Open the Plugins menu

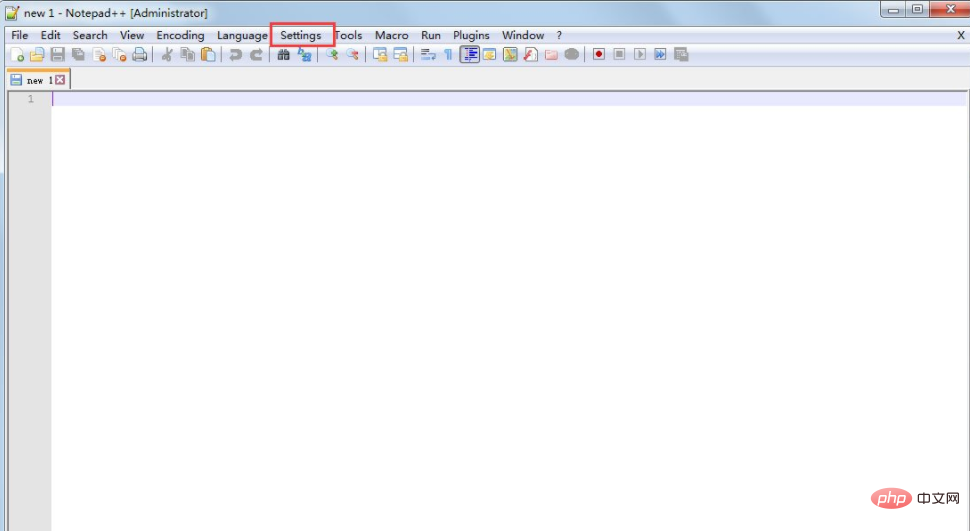(471, 35)
